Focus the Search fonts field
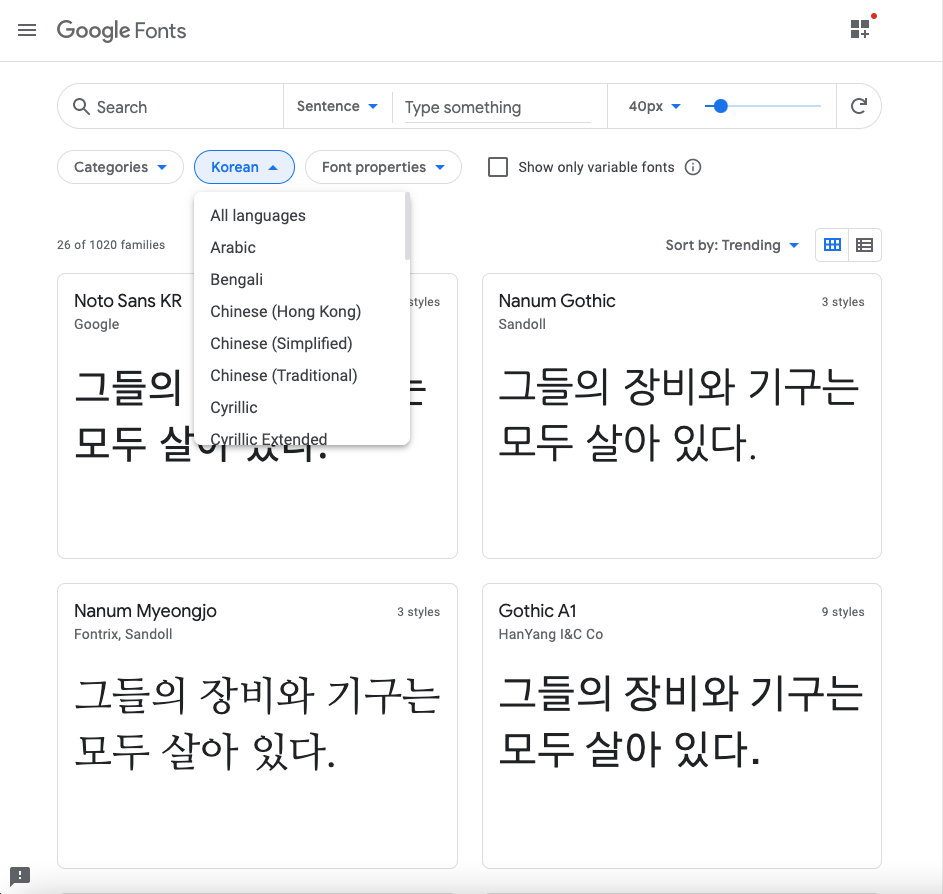 coord(170,106)
